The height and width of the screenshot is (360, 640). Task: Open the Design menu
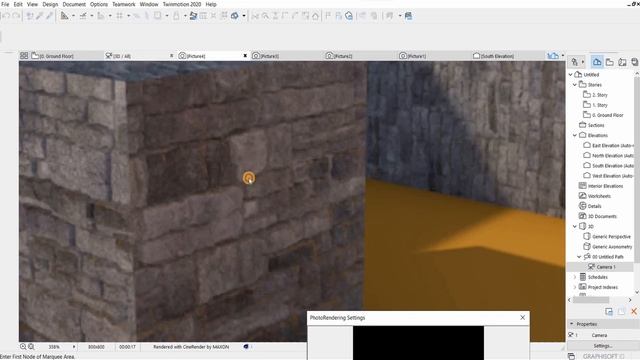point(50,4)
